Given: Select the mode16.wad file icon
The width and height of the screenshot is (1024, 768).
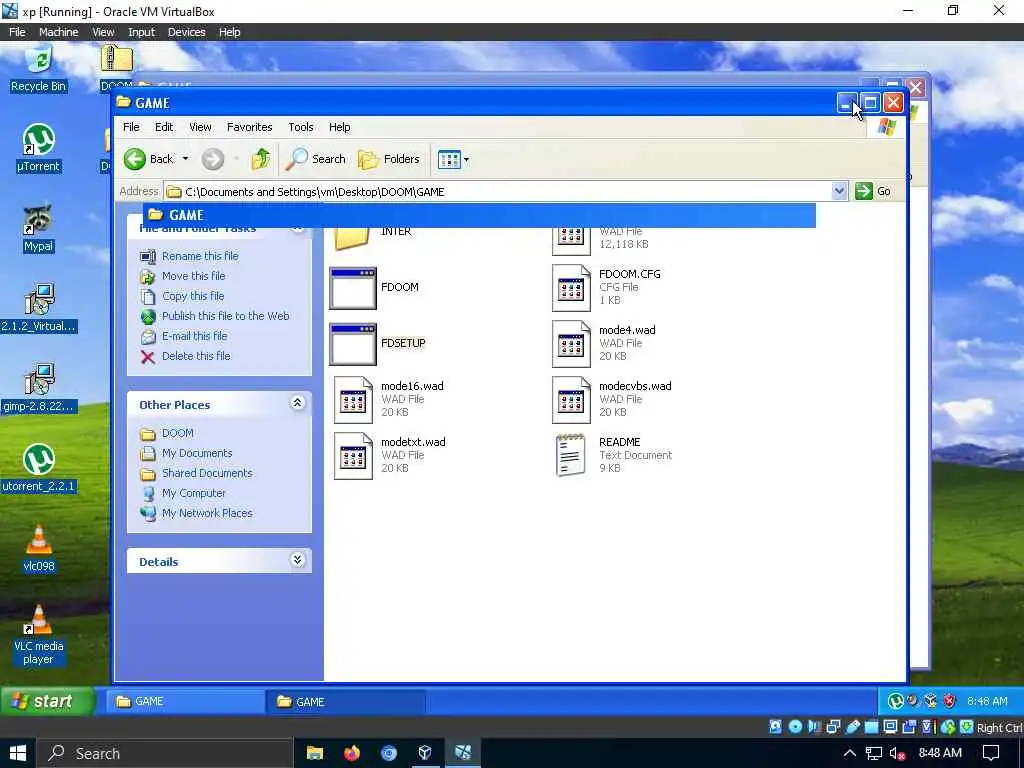Looking at the screenshot, I should pyautogui.click(x=353, y=400).
